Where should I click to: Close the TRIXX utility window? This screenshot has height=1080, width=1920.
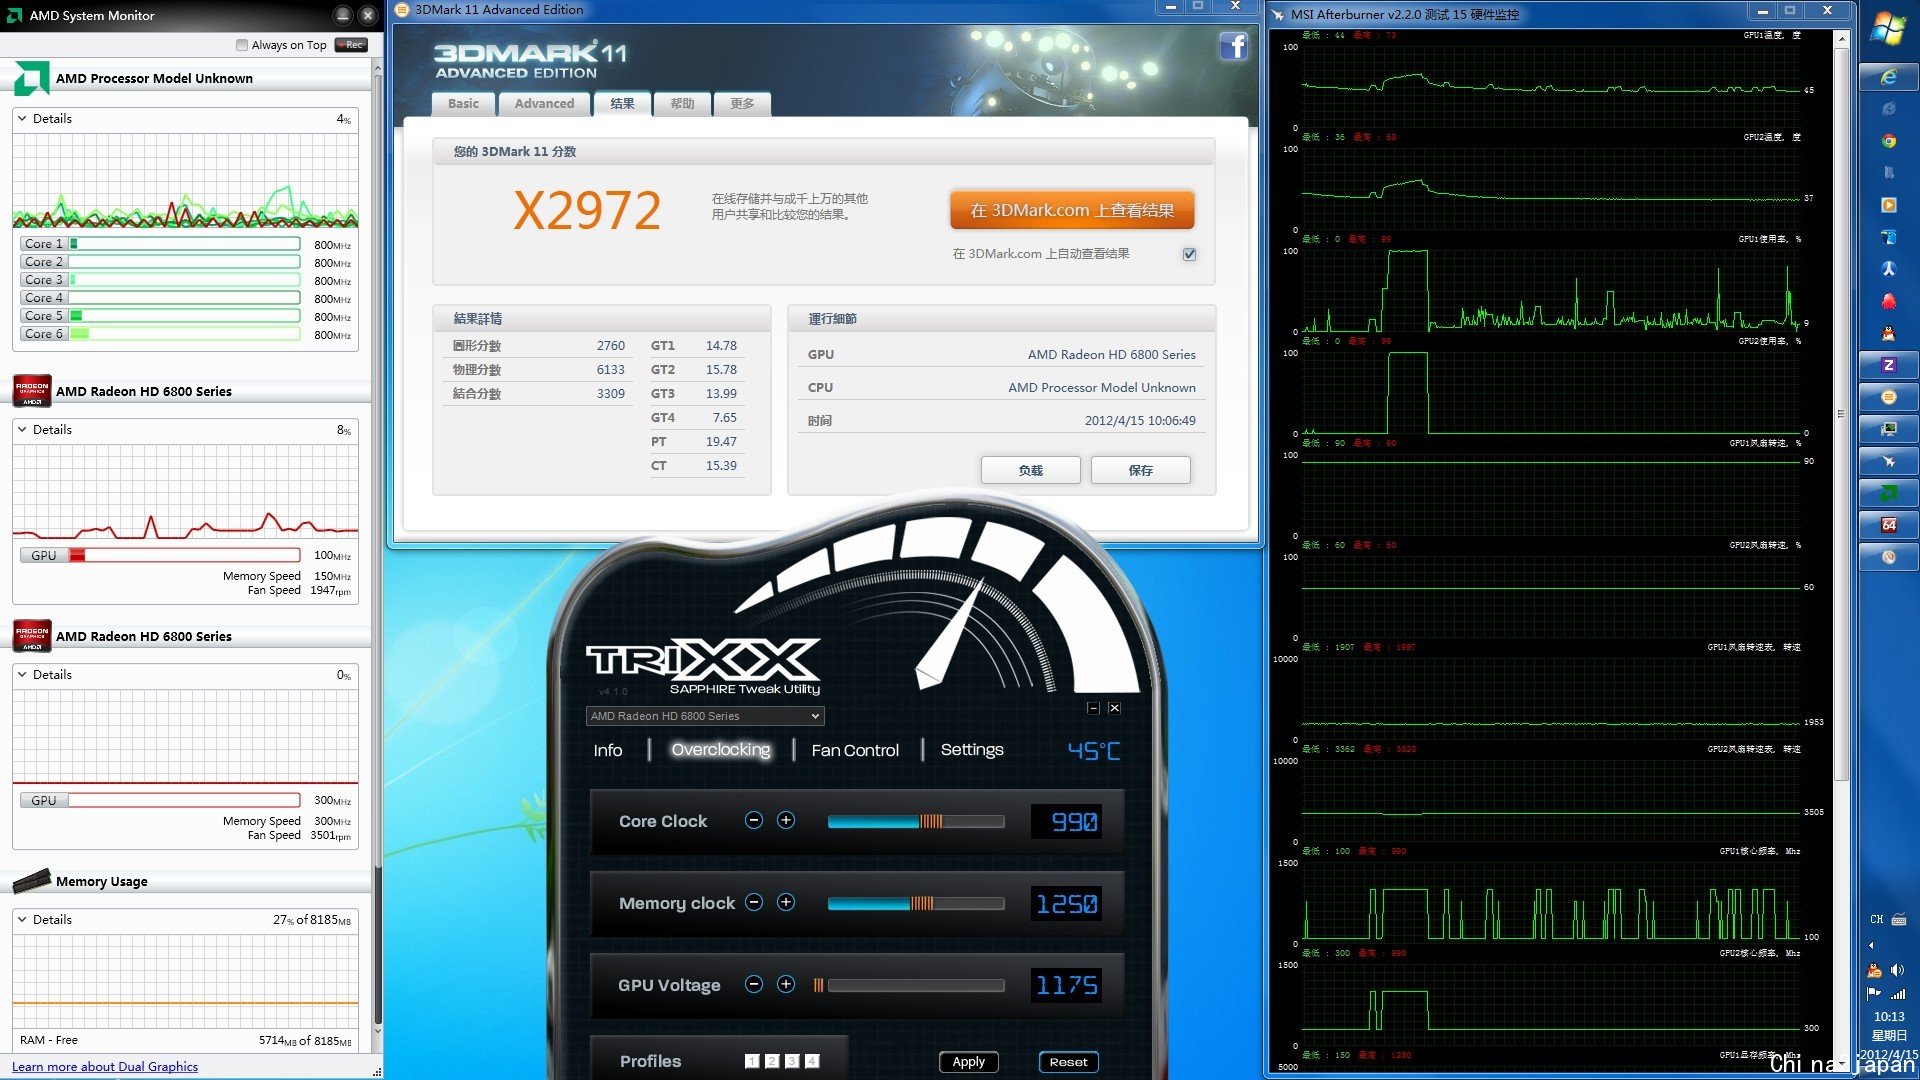point(1114,708)
